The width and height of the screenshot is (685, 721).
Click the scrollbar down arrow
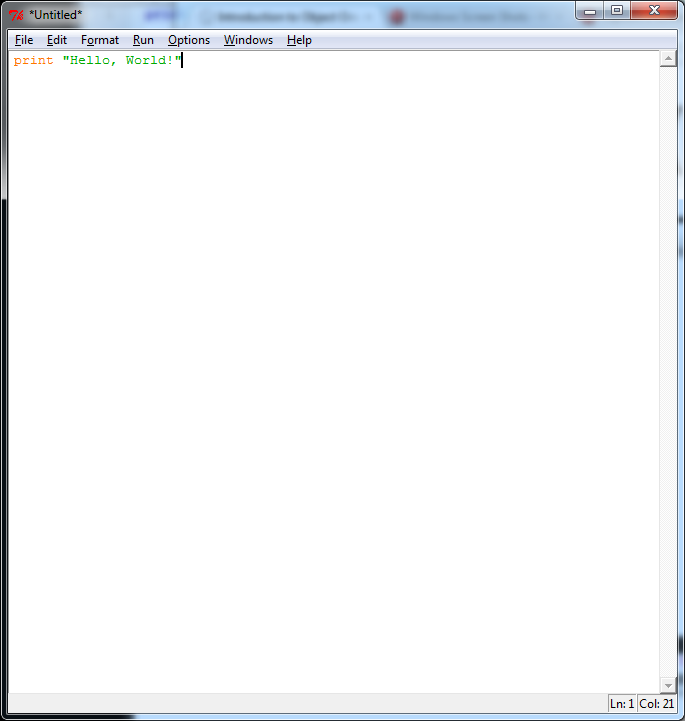coord(668,685)
